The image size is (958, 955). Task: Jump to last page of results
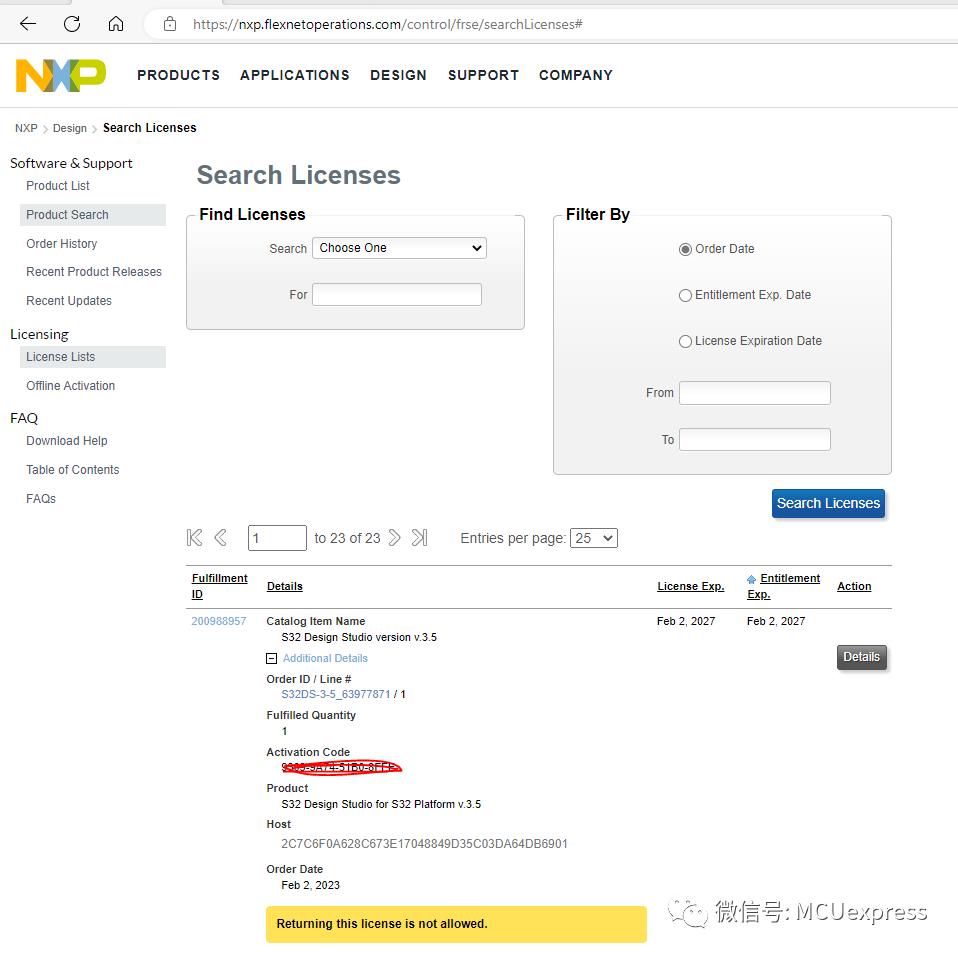(420, 538)
